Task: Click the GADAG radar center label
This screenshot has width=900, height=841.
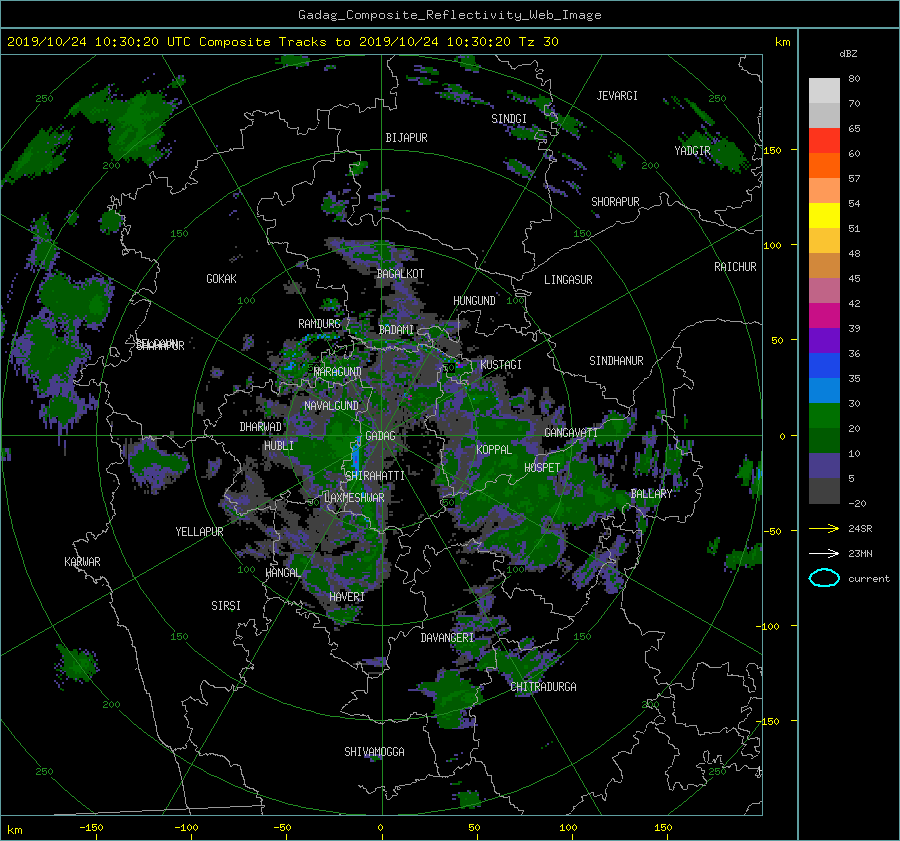Action: pyautogui.click(x=381, y=436)
